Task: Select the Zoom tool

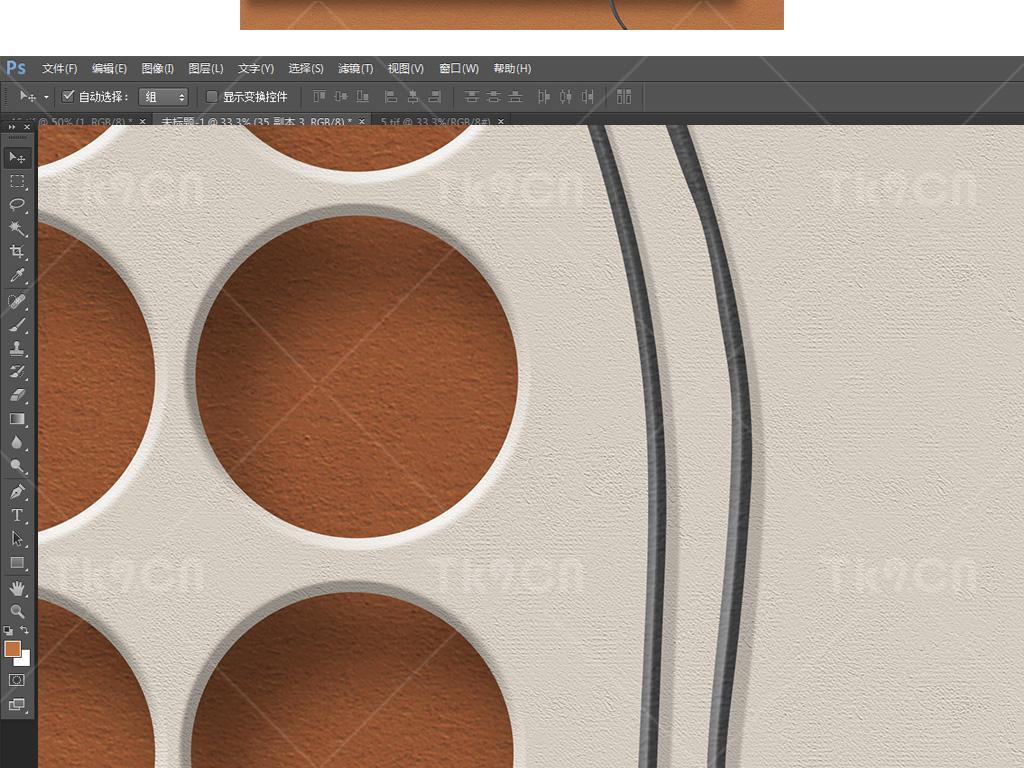Action: tap(17, 611)
